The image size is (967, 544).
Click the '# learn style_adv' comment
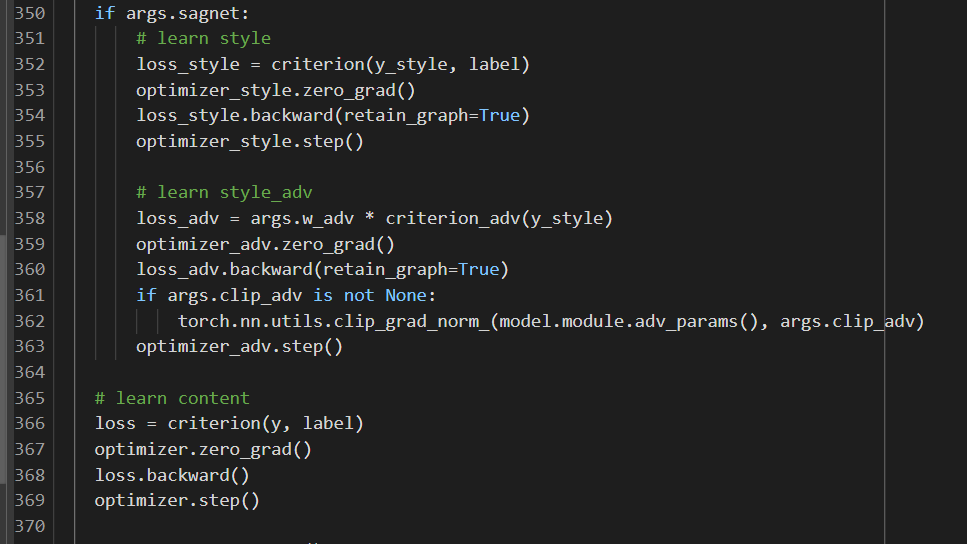click(x=224, y=192)
